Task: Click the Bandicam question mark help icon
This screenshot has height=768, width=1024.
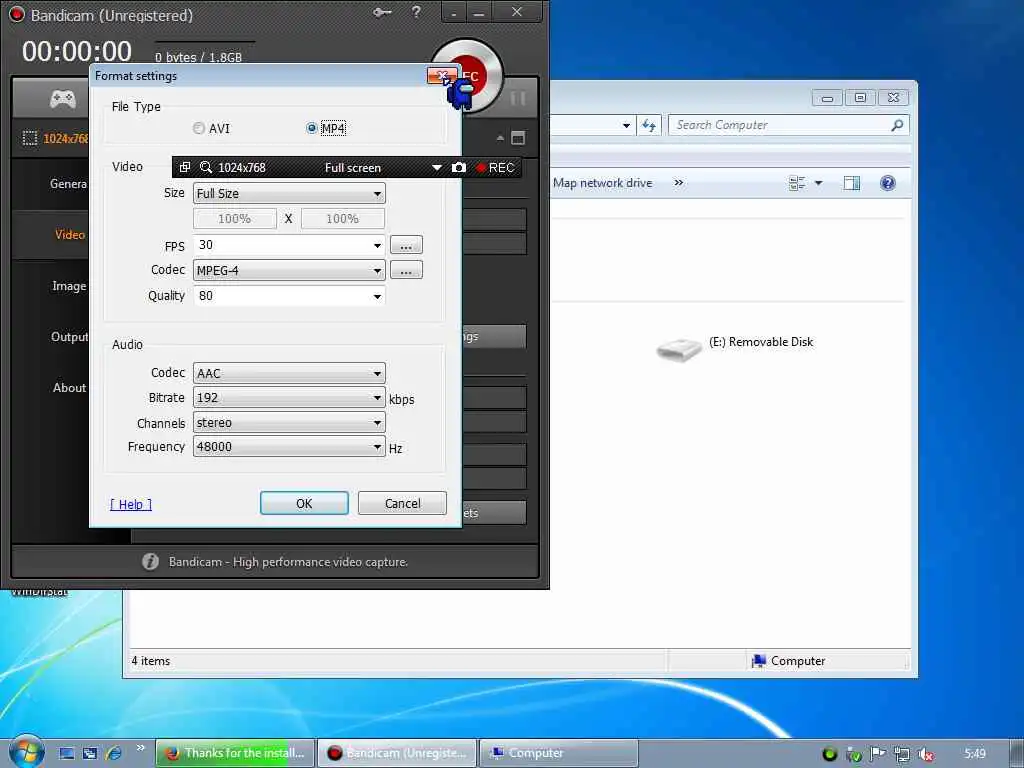Action: pos(416,12)
